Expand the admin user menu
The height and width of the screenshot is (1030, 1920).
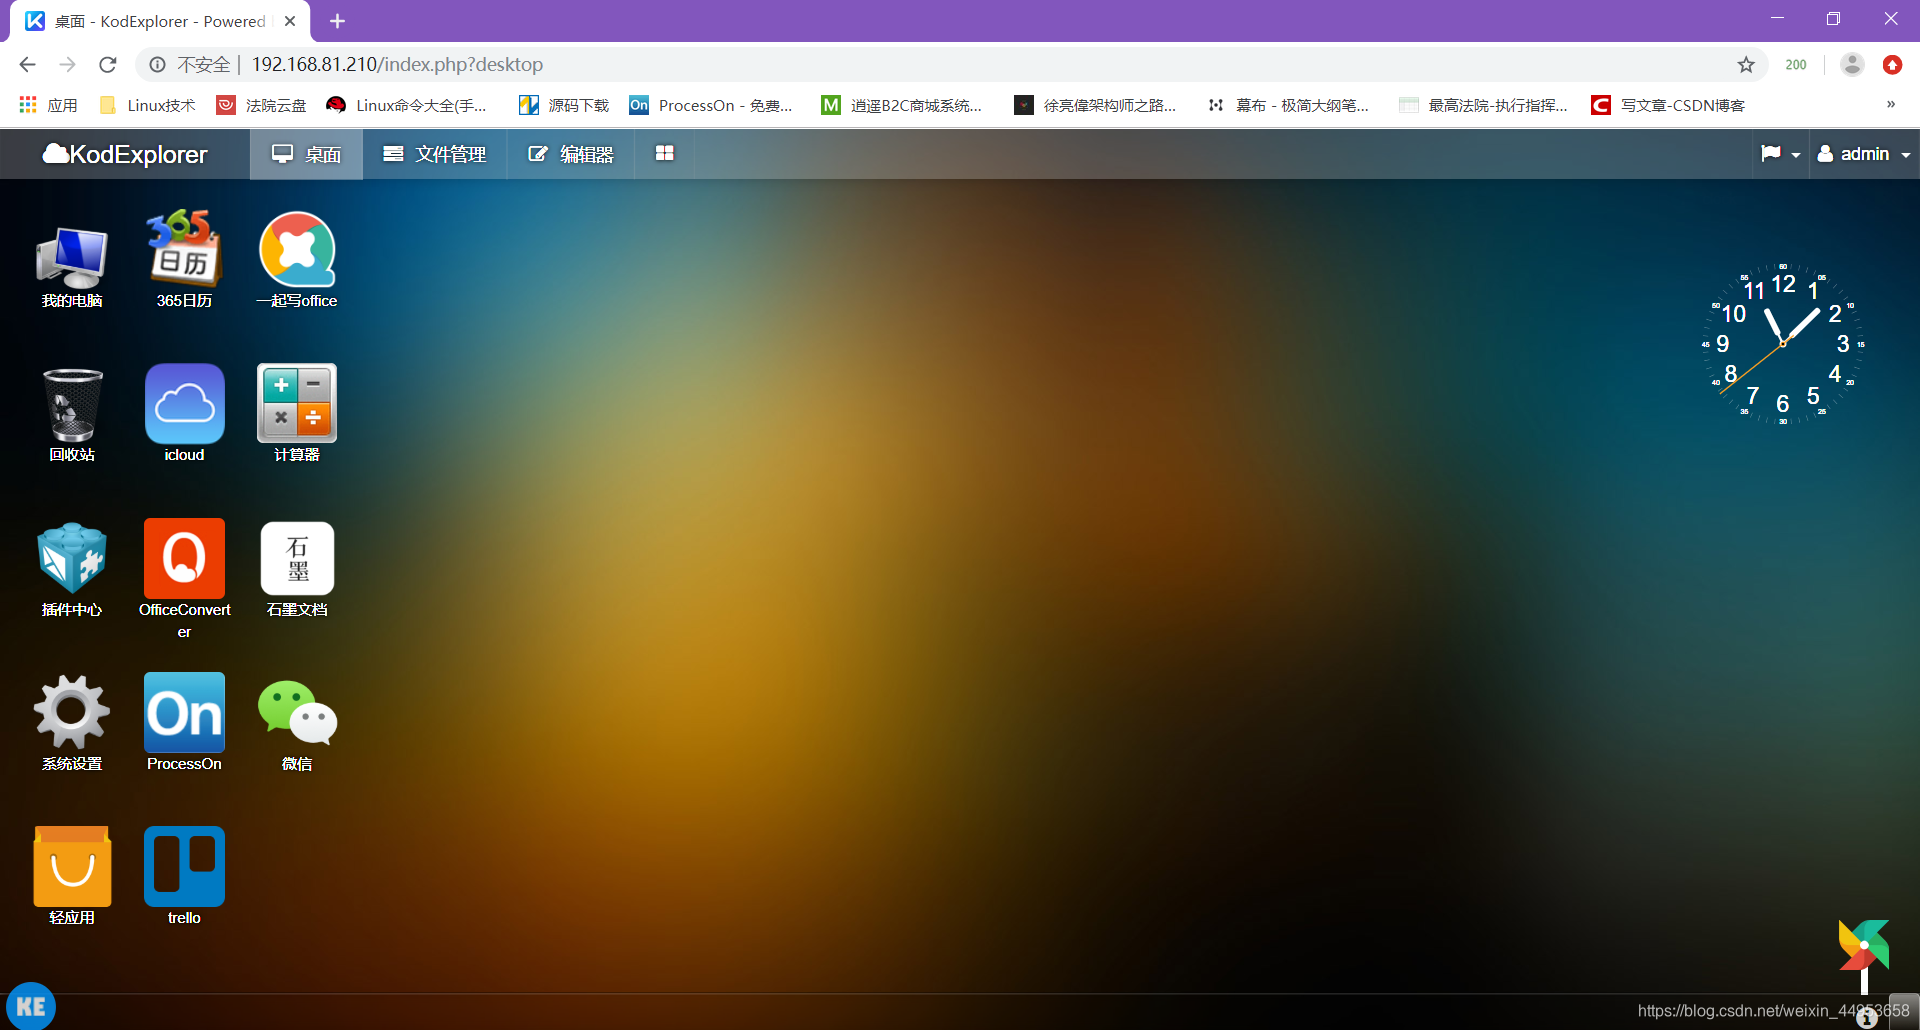click(1864, 154)
